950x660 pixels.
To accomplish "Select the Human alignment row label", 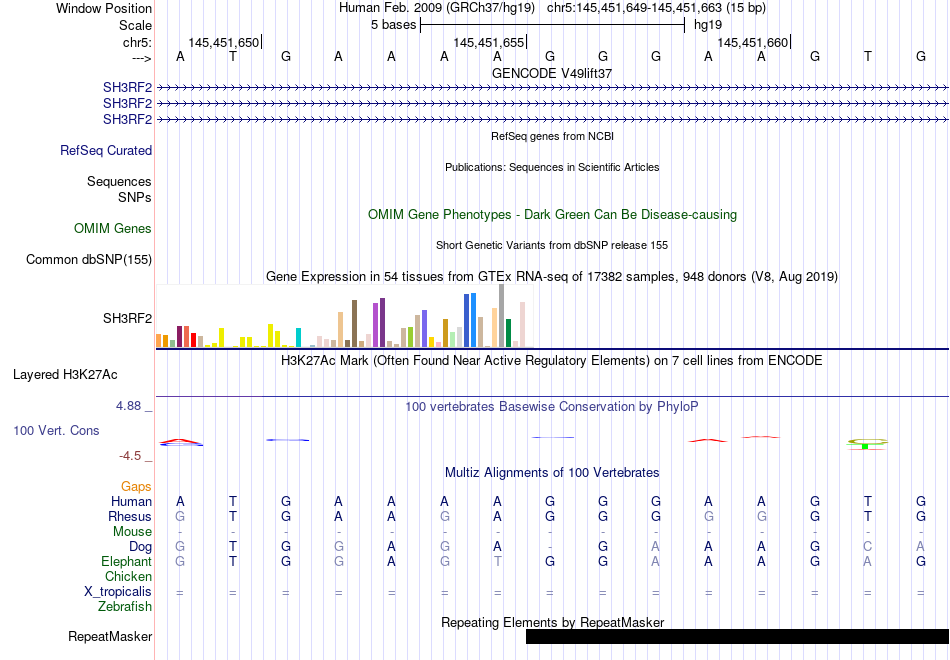I will click(x=131, y=502).
